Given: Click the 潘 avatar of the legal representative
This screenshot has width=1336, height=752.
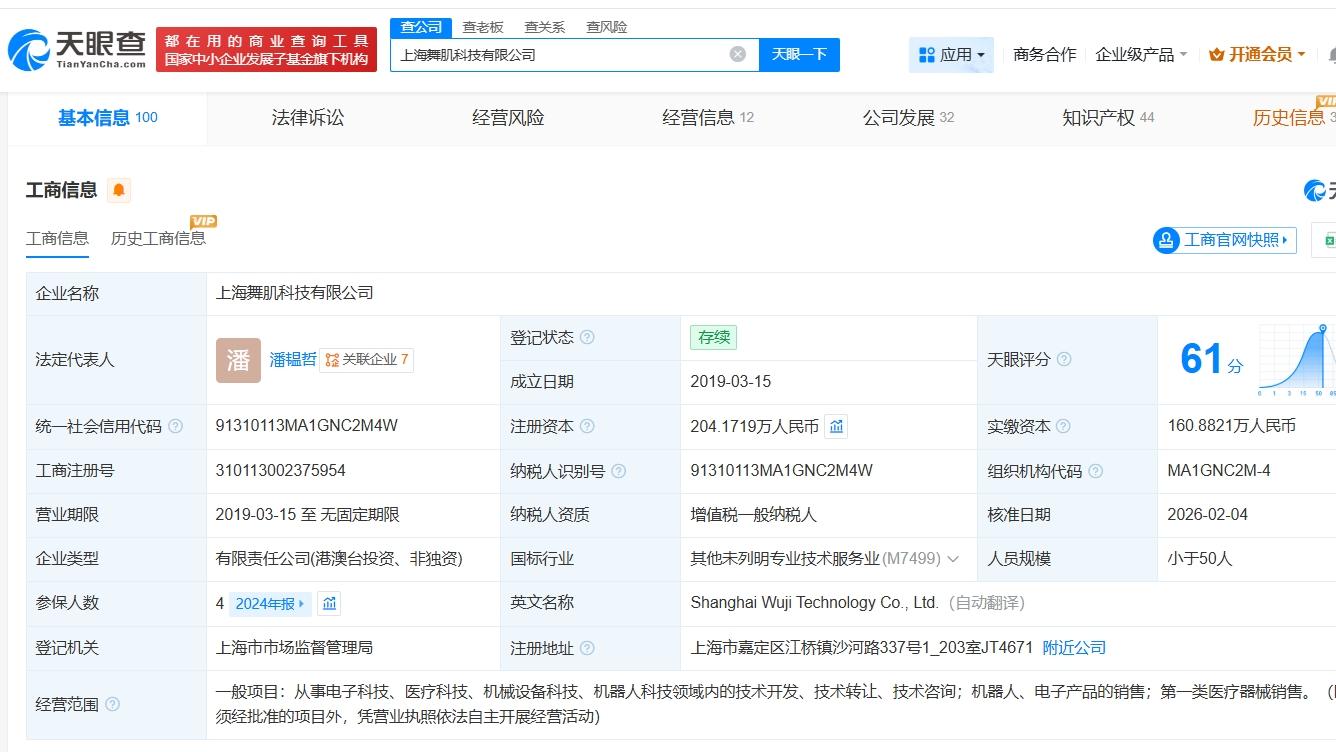Looking at the screenshot, I should [x=238, y=360].
